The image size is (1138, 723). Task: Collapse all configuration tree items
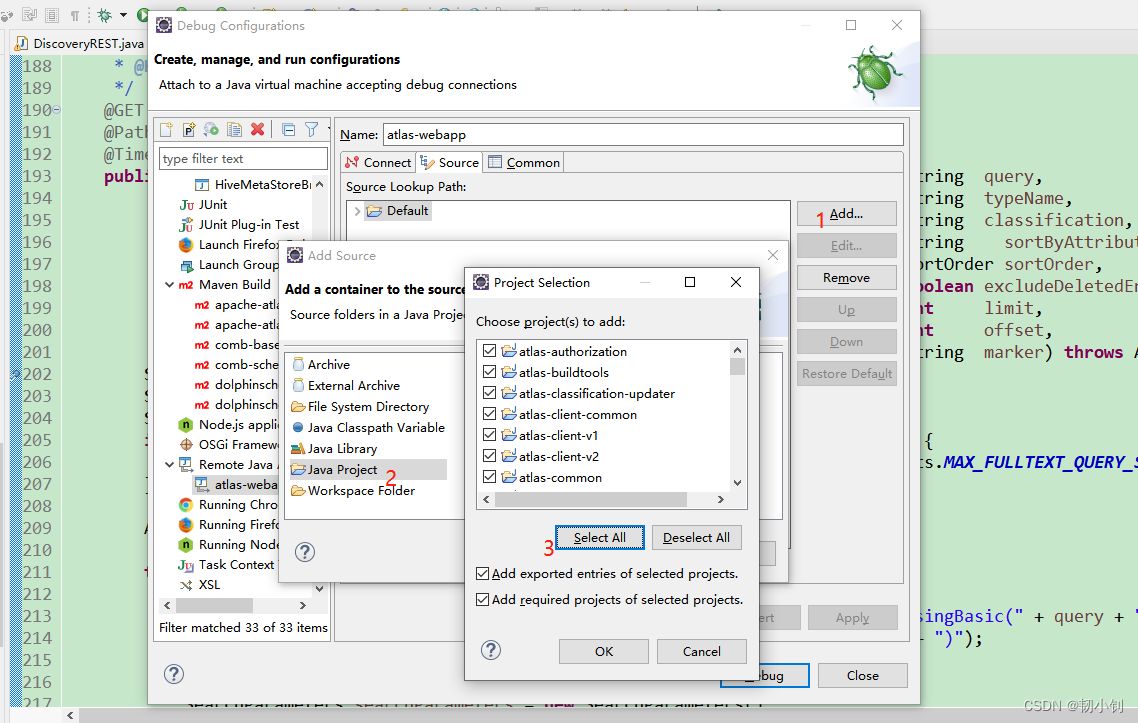pos(288,129)
